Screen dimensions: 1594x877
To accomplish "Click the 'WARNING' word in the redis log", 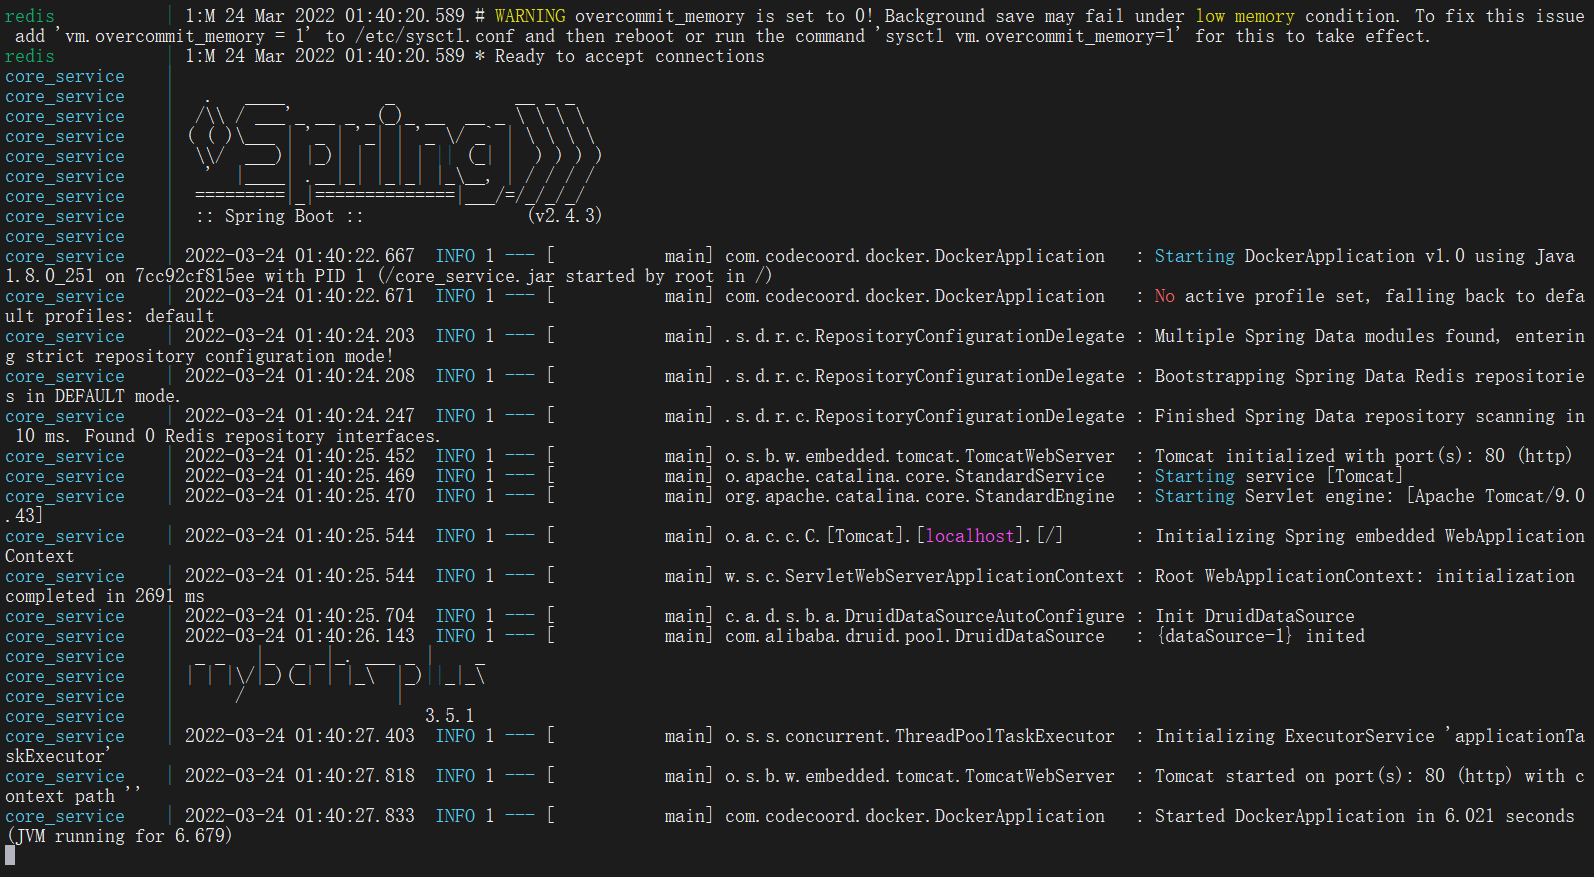I will click(x=530, y=16).
